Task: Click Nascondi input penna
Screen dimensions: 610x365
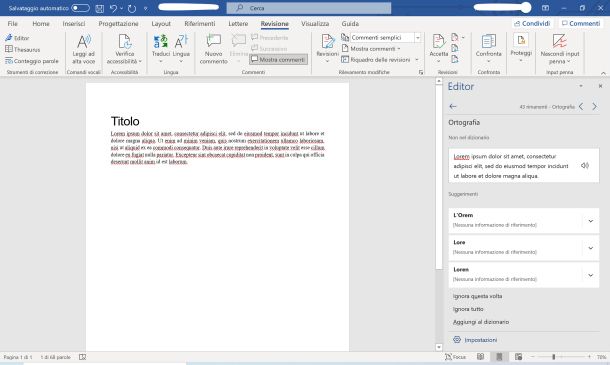Action: 559,49
